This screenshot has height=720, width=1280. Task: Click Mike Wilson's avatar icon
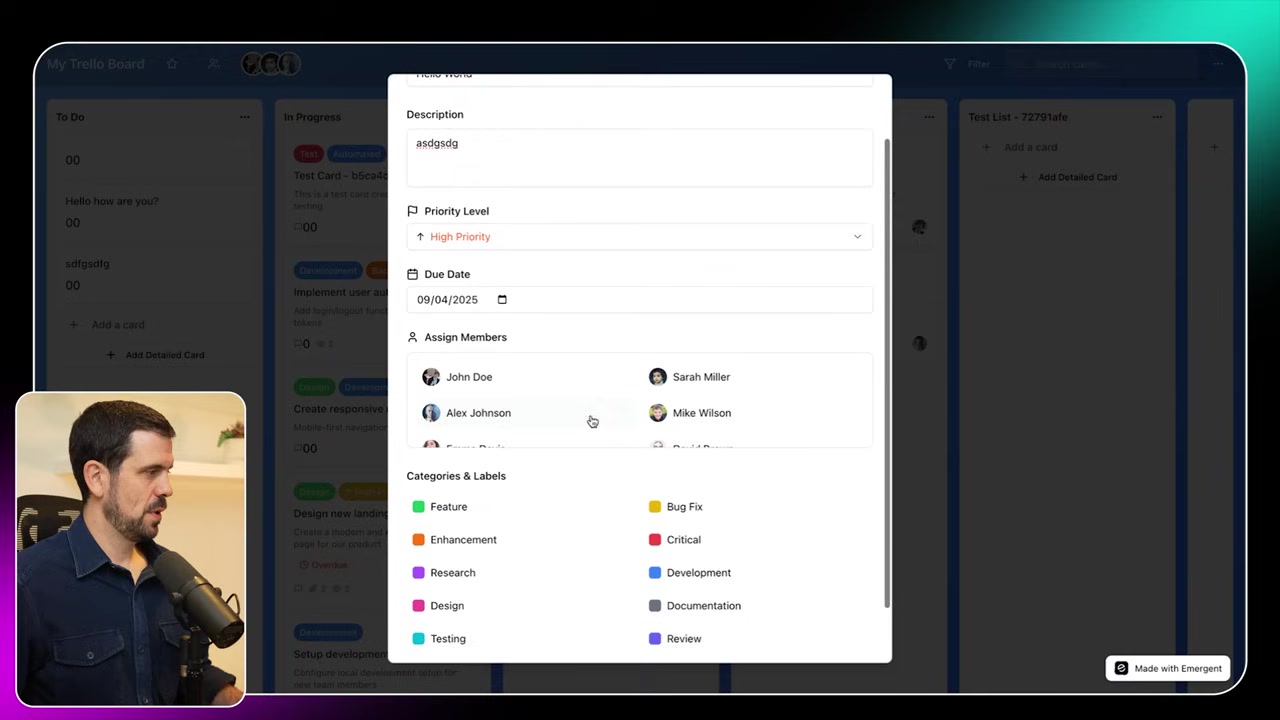(x=657, y=413)
